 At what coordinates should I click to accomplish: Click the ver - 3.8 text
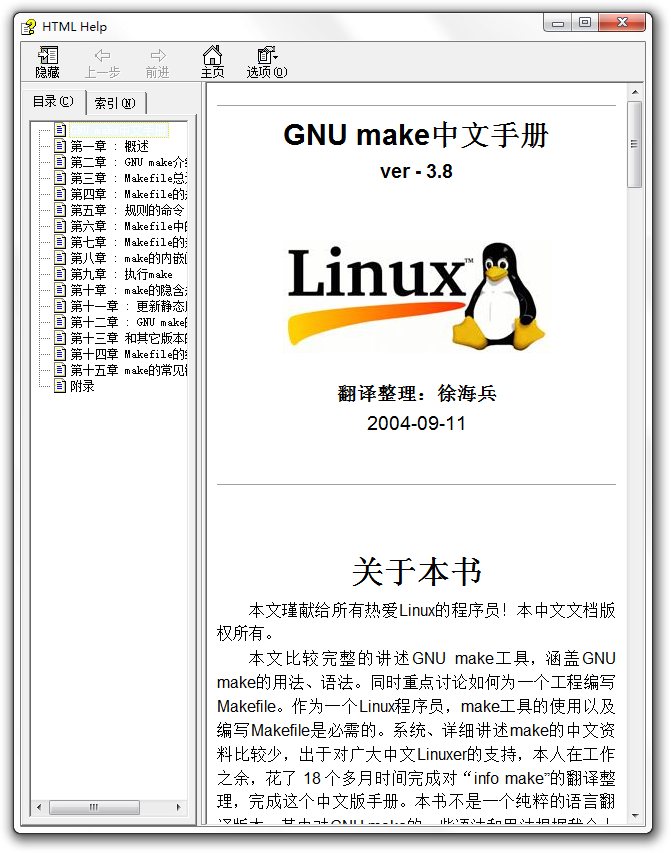tap(416, 171)
